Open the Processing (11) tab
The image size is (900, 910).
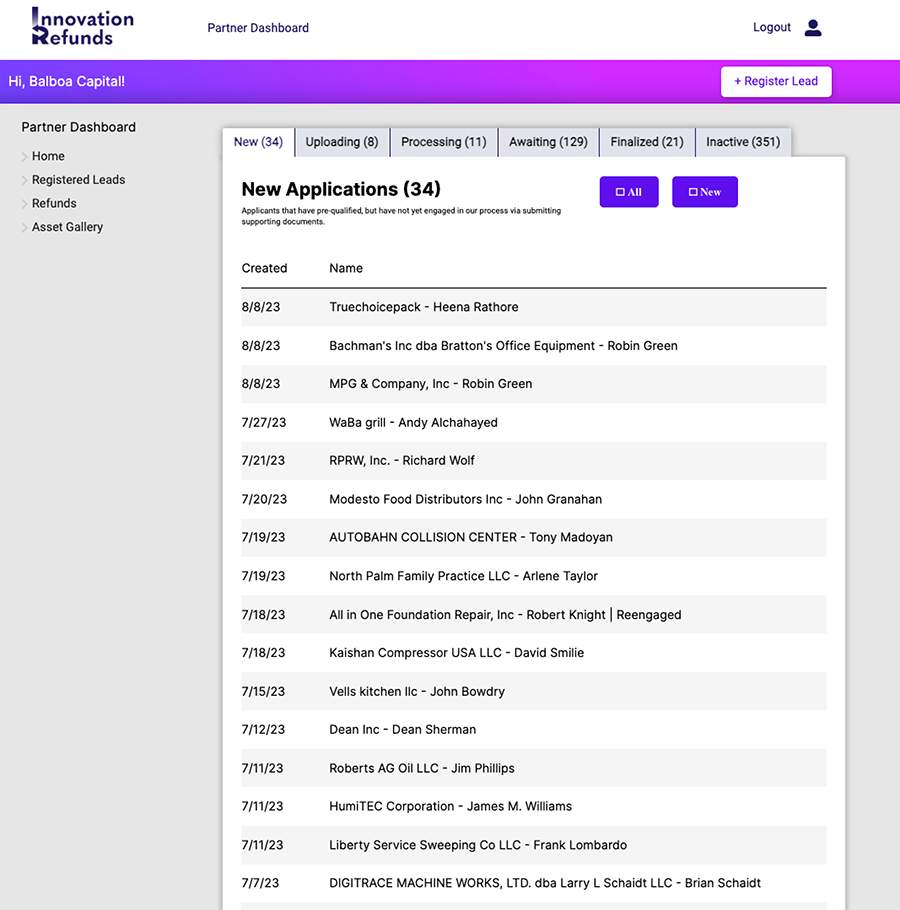pos(443,142)
